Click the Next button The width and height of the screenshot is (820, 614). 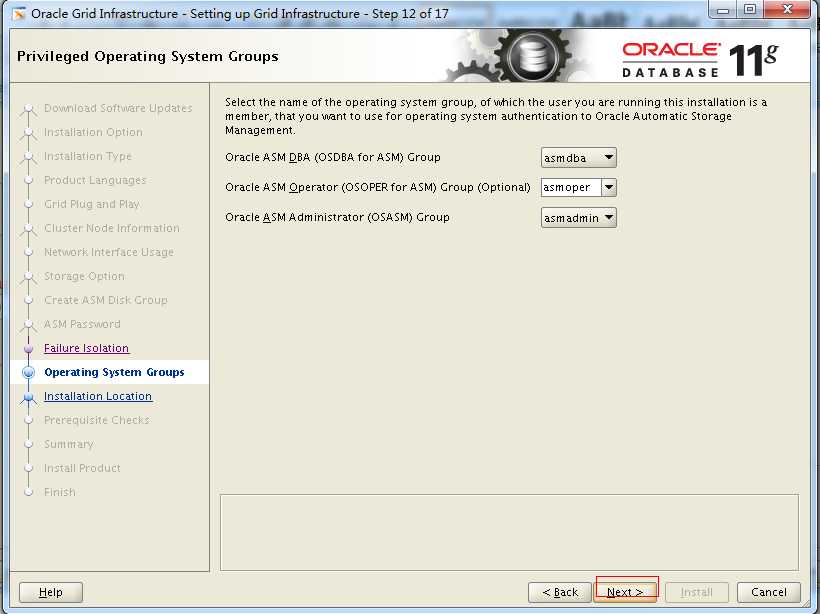point(625,592)
